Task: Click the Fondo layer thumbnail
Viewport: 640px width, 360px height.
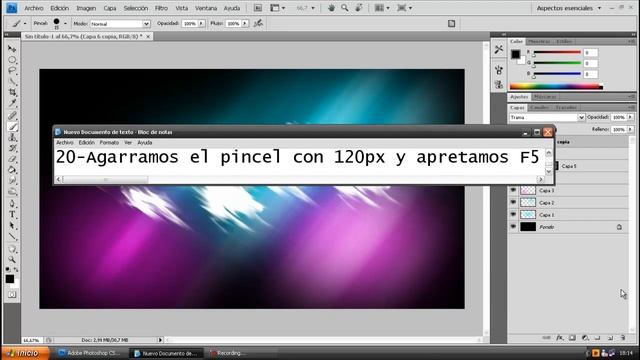Action: [528, 227]
